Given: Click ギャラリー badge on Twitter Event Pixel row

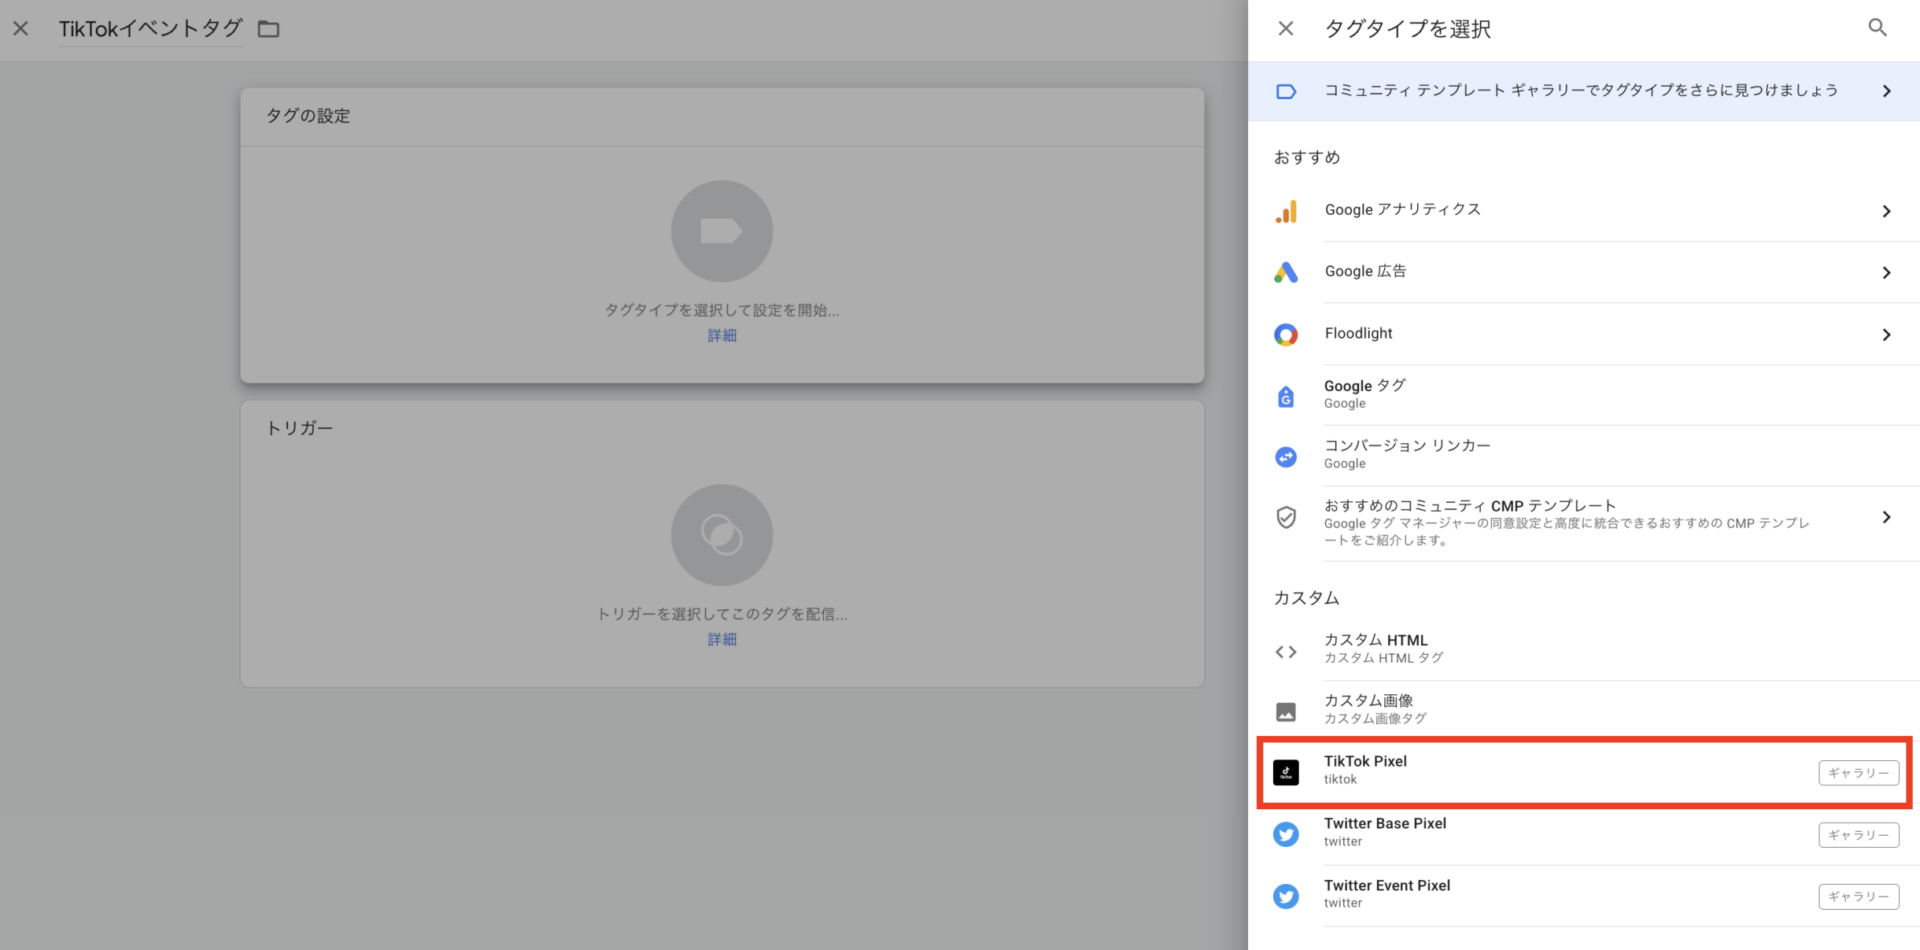Looking at the screenshot, I should click(x=1858, y=897).
